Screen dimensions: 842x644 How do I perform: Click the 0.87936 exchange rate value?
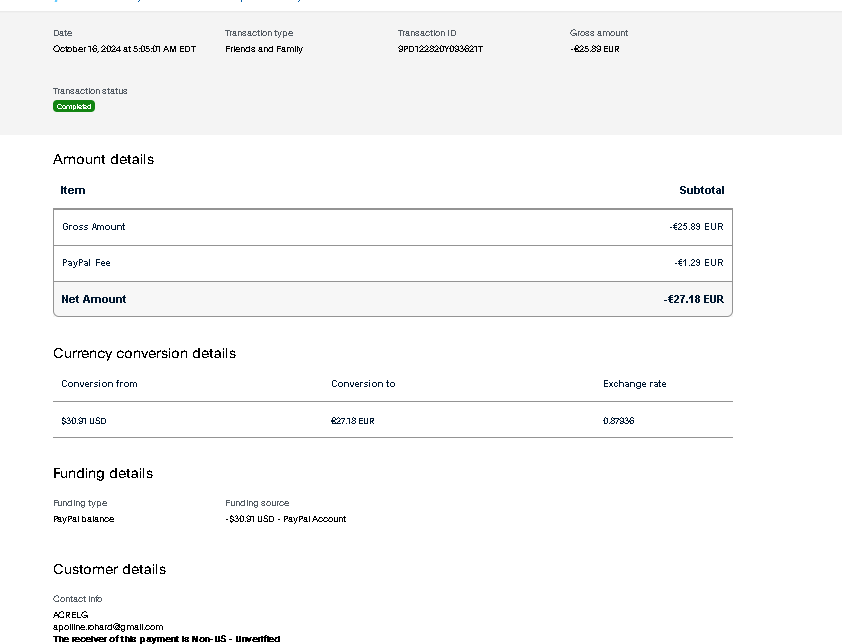618,421
